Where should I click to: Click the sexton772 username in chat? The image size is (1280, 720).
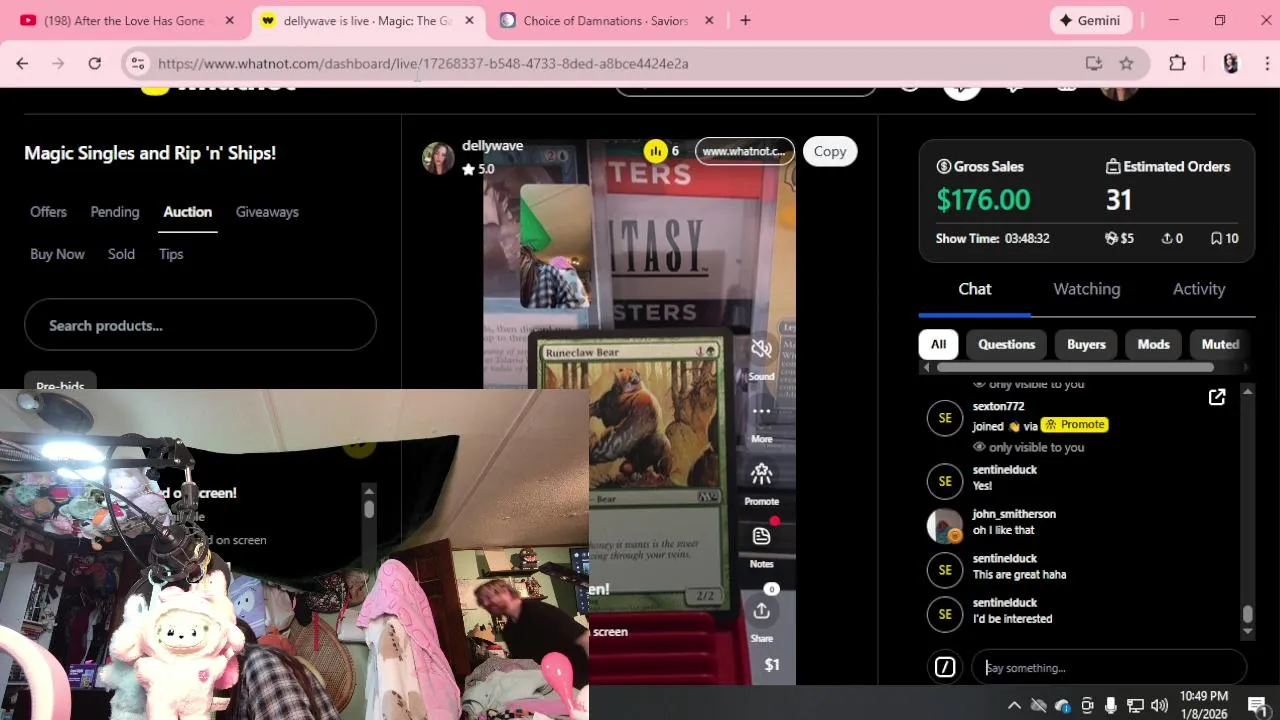coord(998,406)
